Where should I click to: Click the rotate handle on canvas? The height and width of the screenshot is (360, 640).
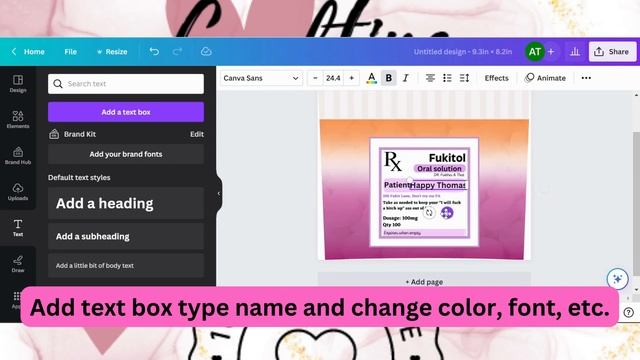click(429, 213)
